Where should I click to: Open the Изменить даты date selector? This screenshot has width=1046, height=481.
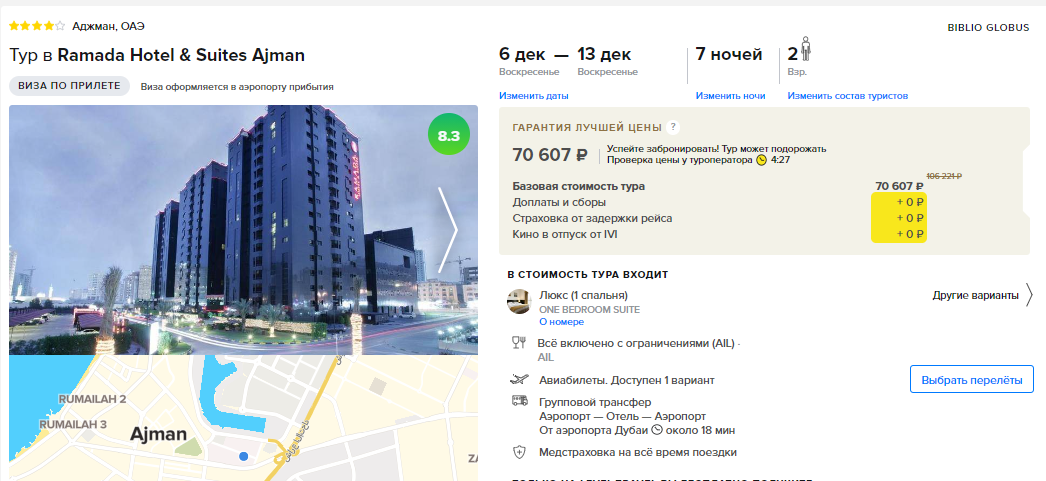[x=534, y=95]
